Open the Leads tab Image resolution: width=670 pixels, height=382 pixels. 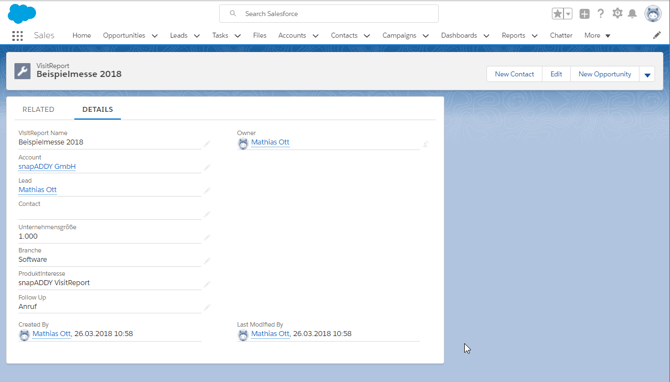179,35
